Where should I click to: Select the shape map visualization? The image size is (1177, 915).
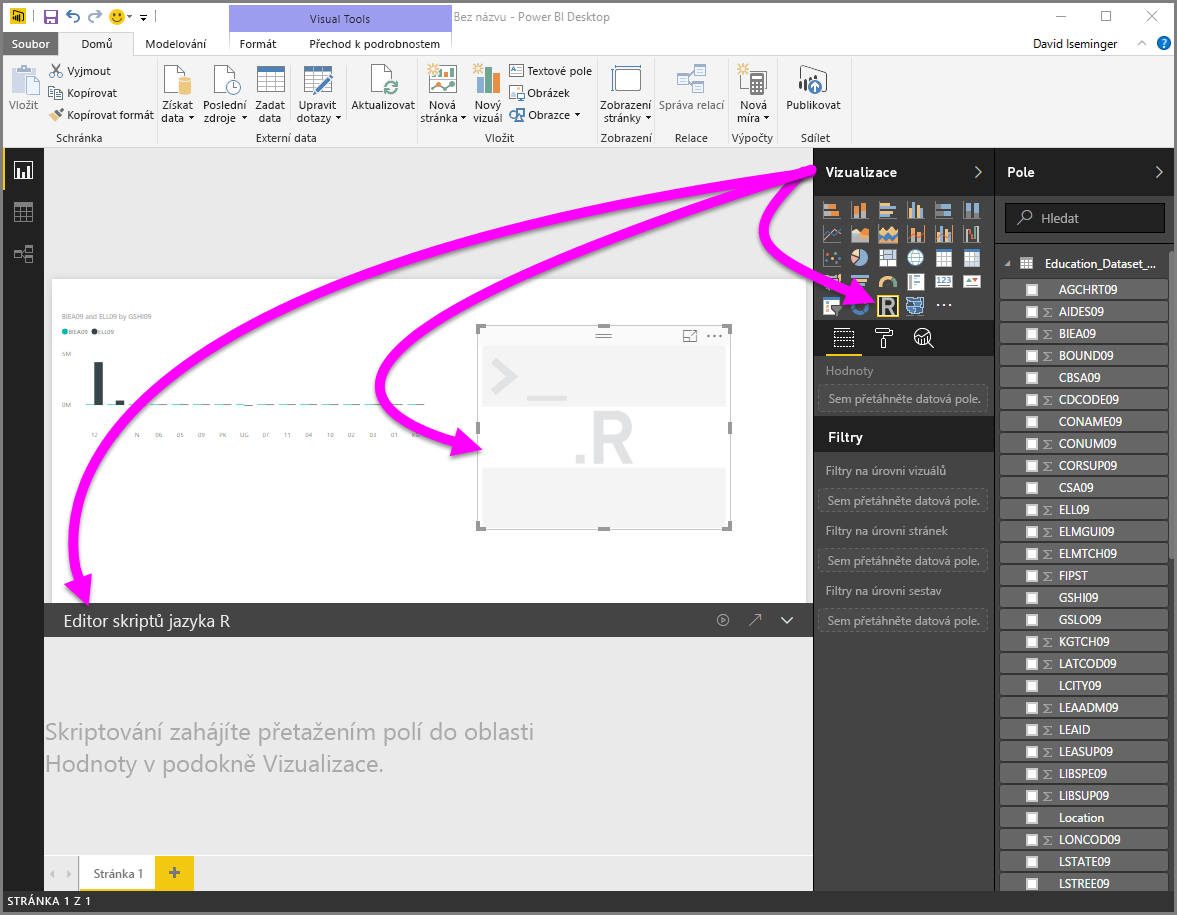[x=915, y=306]
